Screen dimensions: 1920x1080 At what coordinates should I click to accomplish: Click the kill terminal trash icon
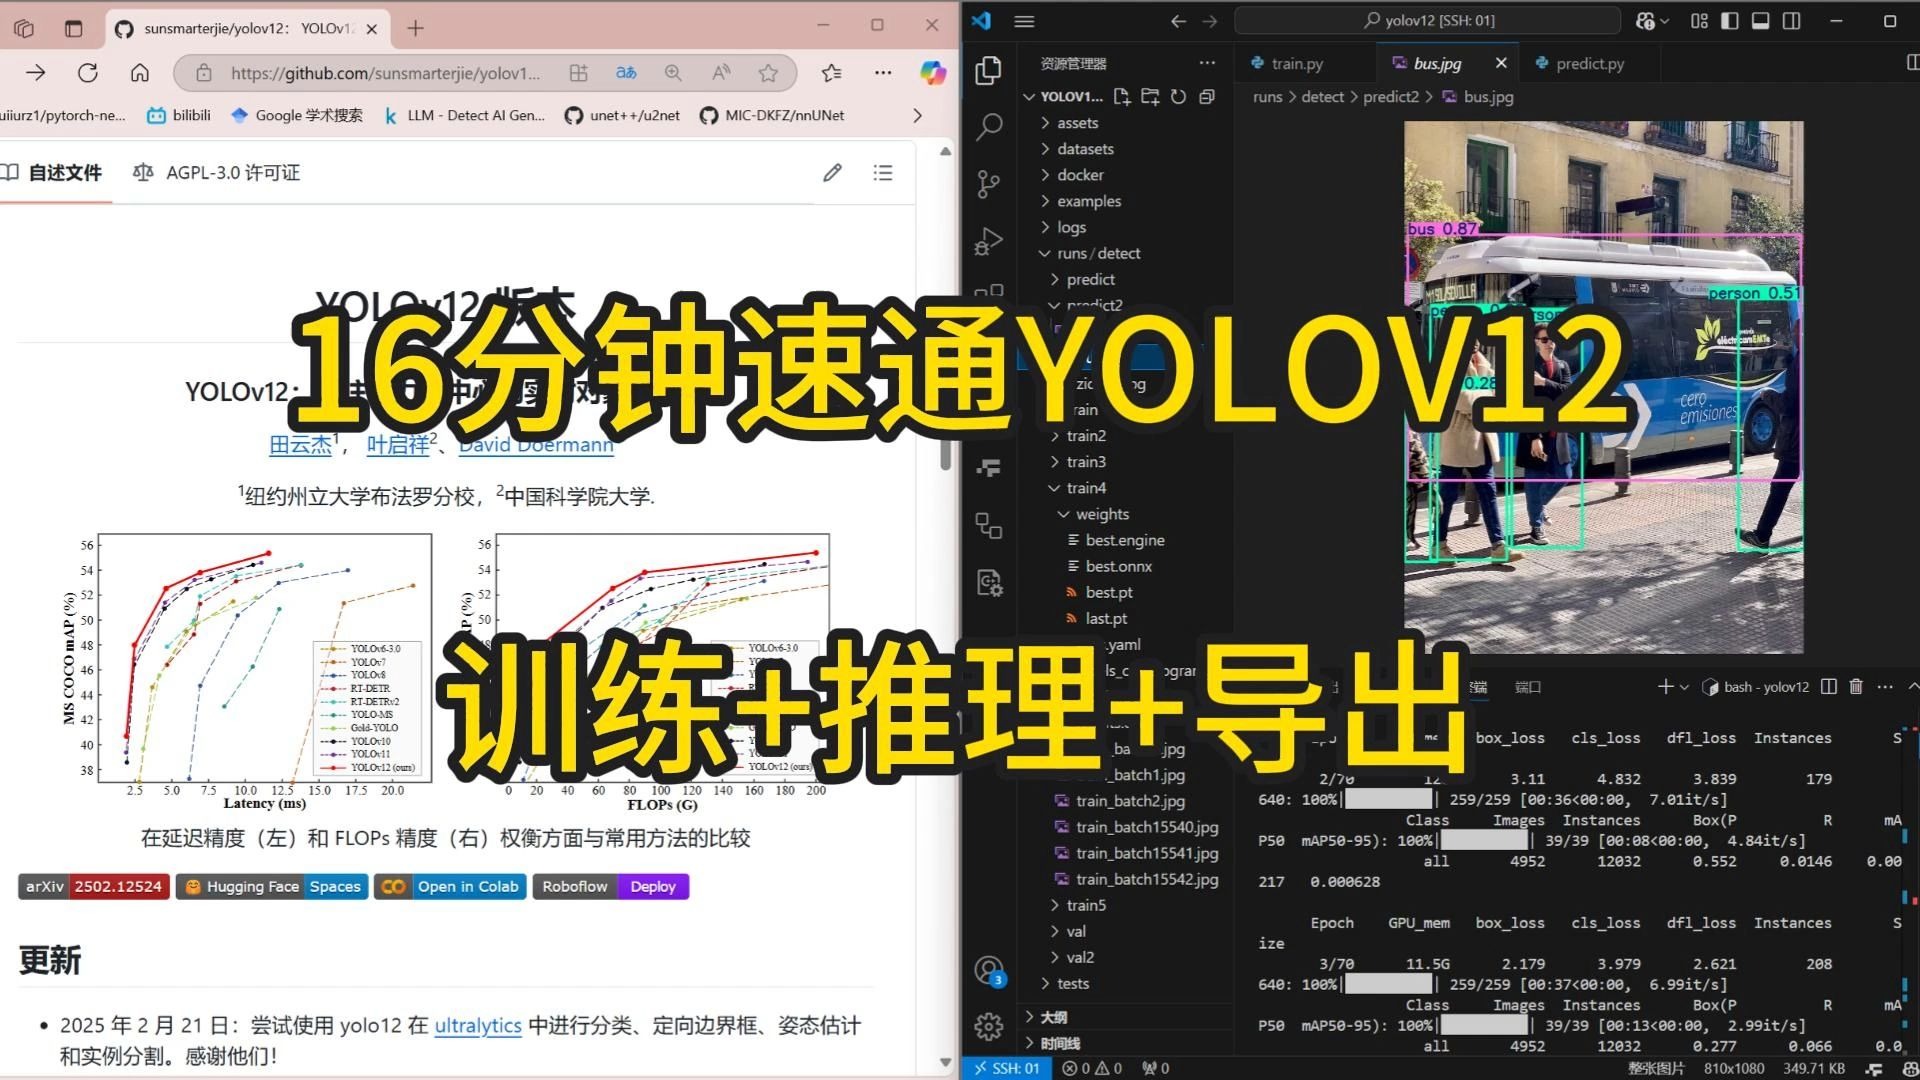[x=1856, y=687]
